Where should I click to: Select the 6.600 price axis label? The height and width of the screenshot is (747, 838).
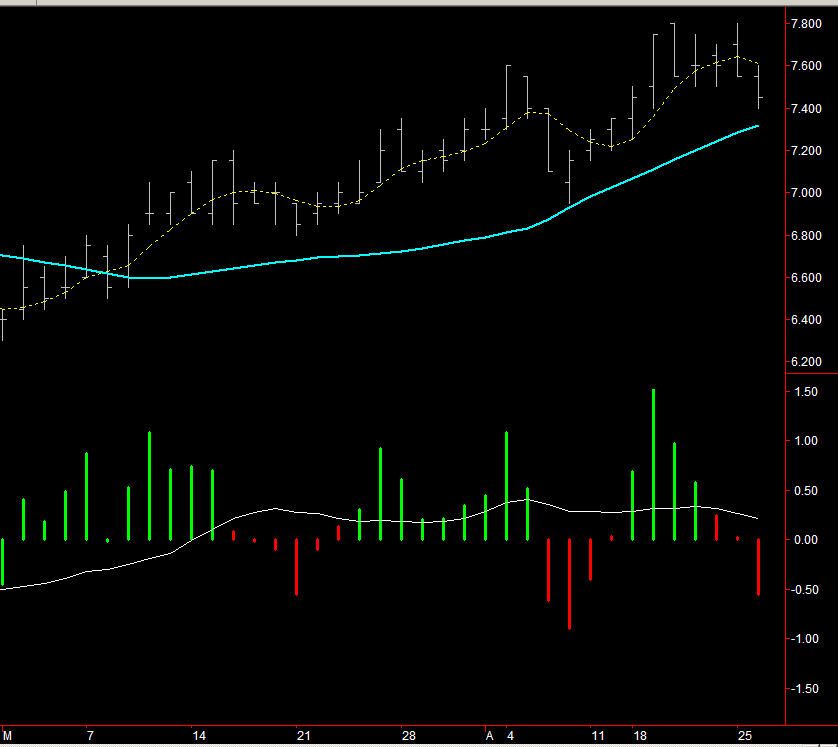click(806, 278)
